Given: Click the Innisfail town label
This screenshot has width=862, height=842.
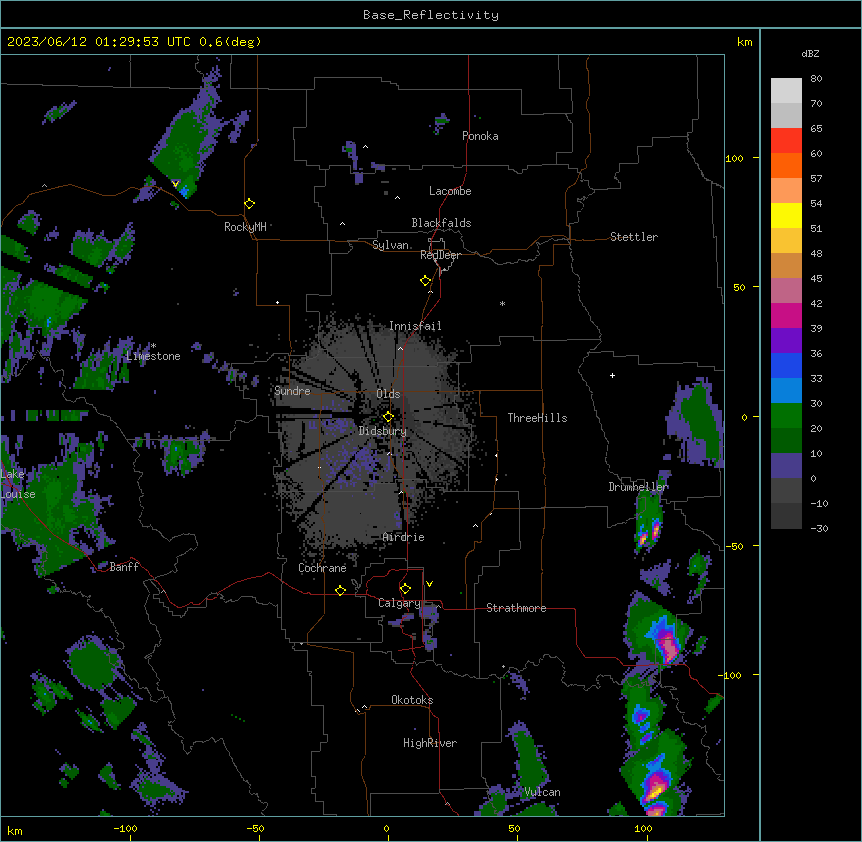Looking at the screenshot, I should click(415, 326).
